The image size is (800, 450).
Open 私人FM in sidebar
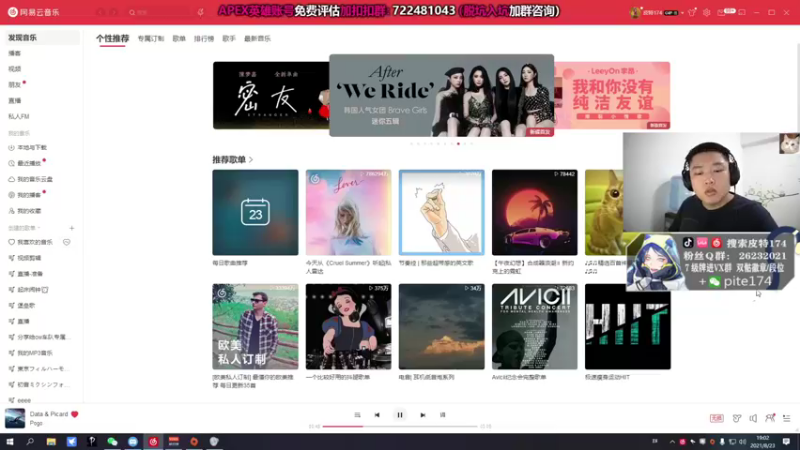point(18,116)
